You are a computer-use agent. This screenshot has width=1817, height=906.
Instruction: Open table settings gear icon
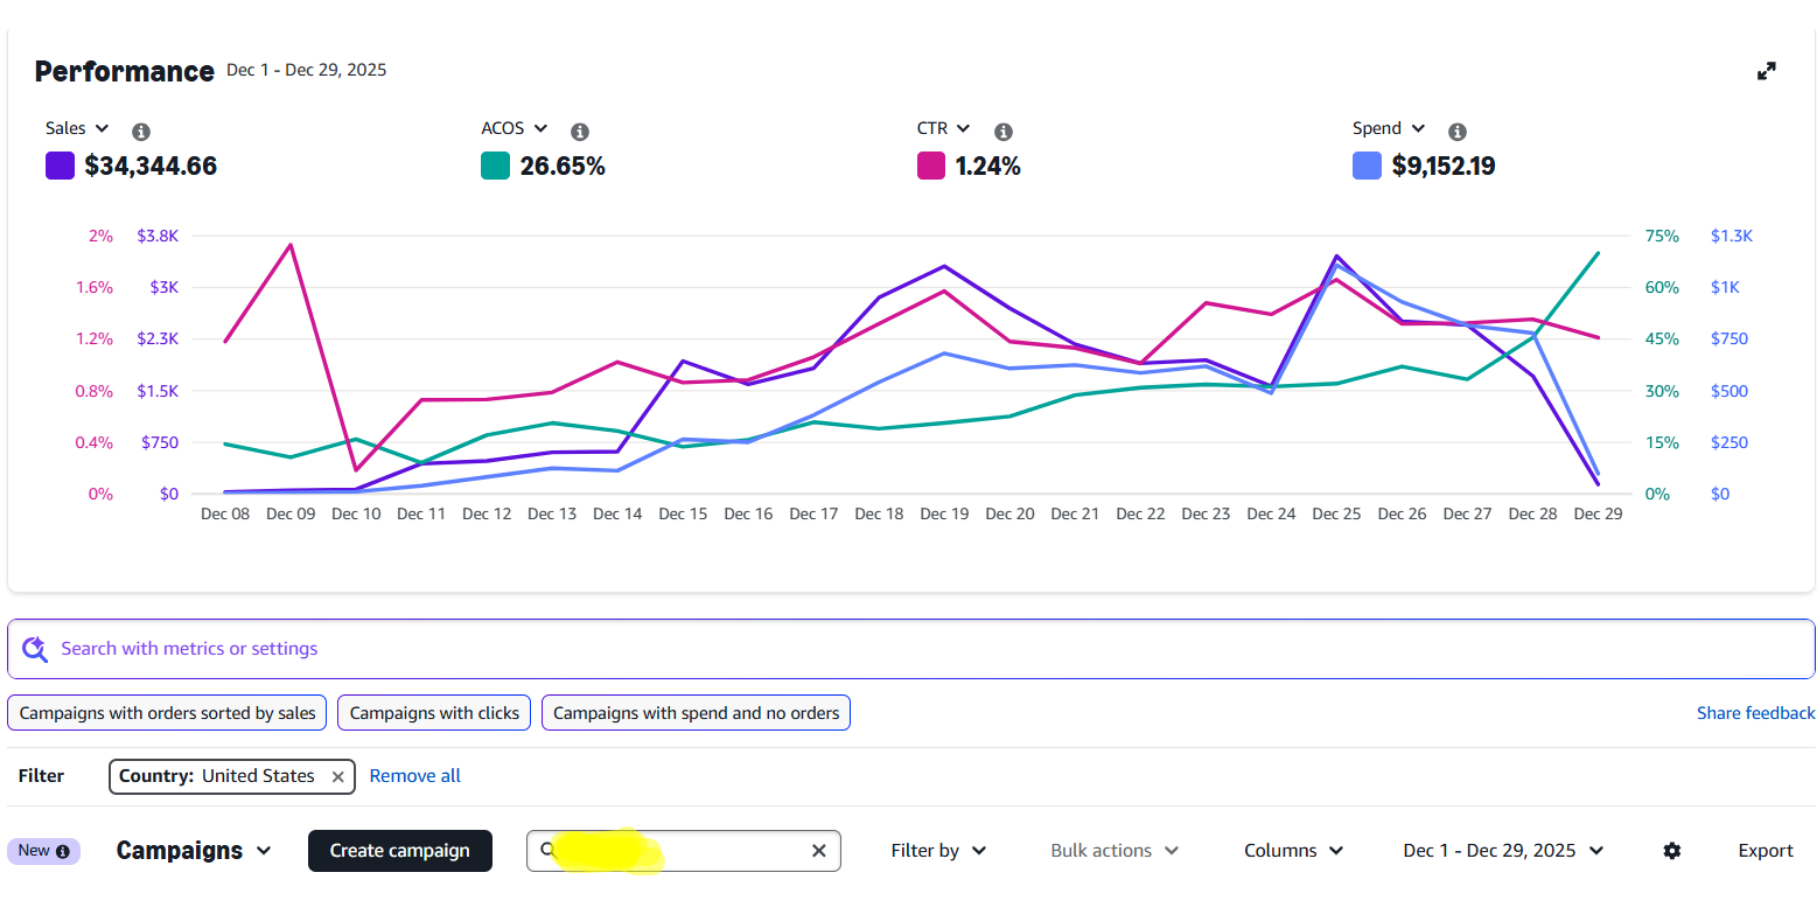click(x=1671, y=851)
